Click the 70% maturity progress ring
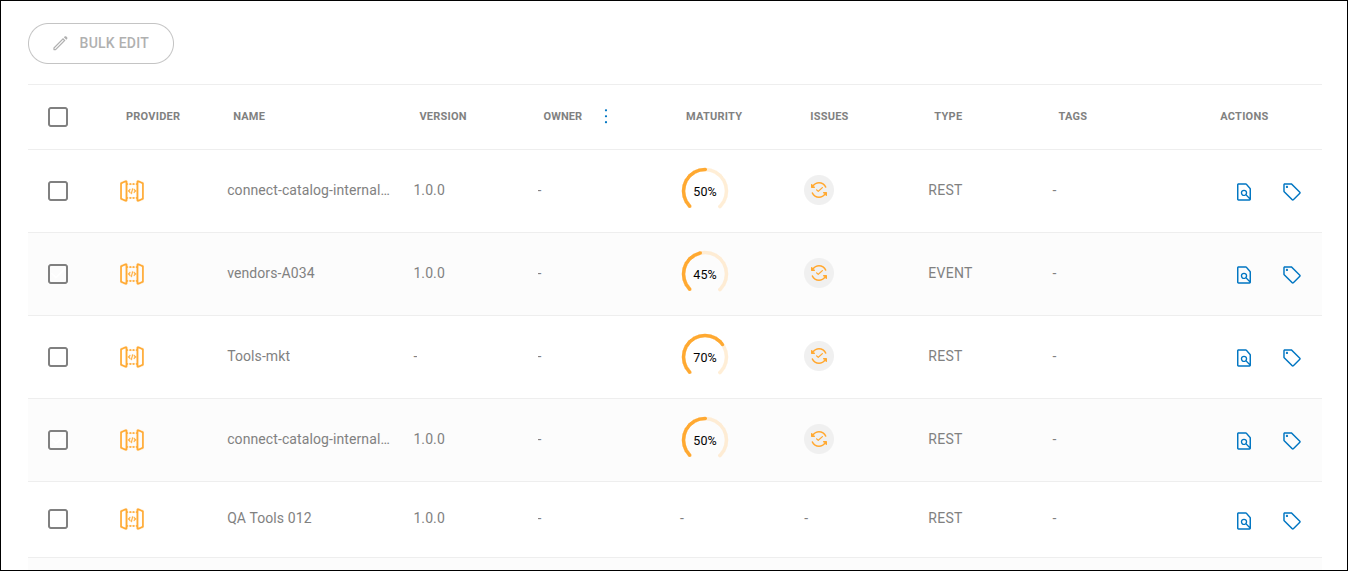 point(705,356)
